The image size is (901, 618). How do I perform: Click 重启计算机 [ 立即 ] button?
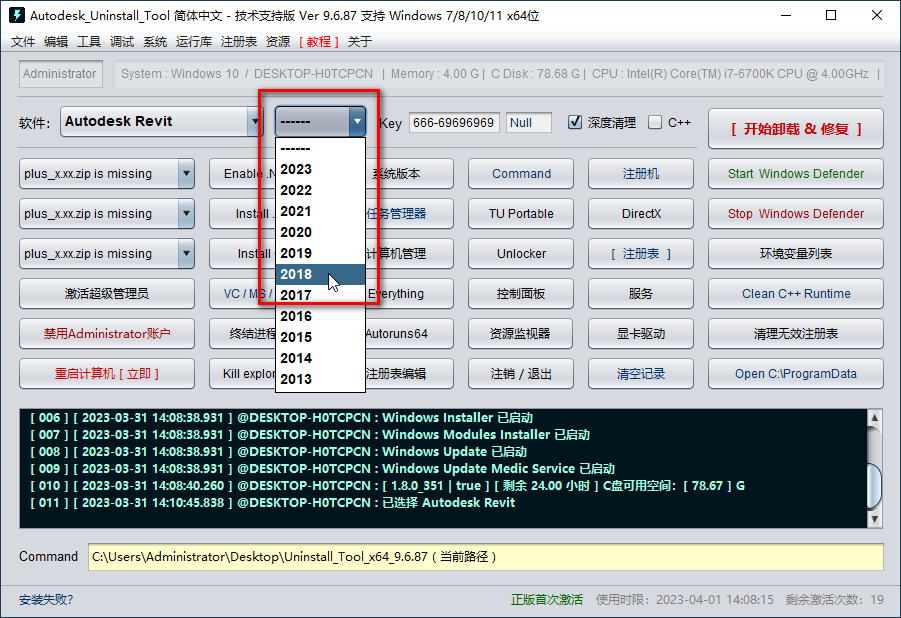(107, 373)
